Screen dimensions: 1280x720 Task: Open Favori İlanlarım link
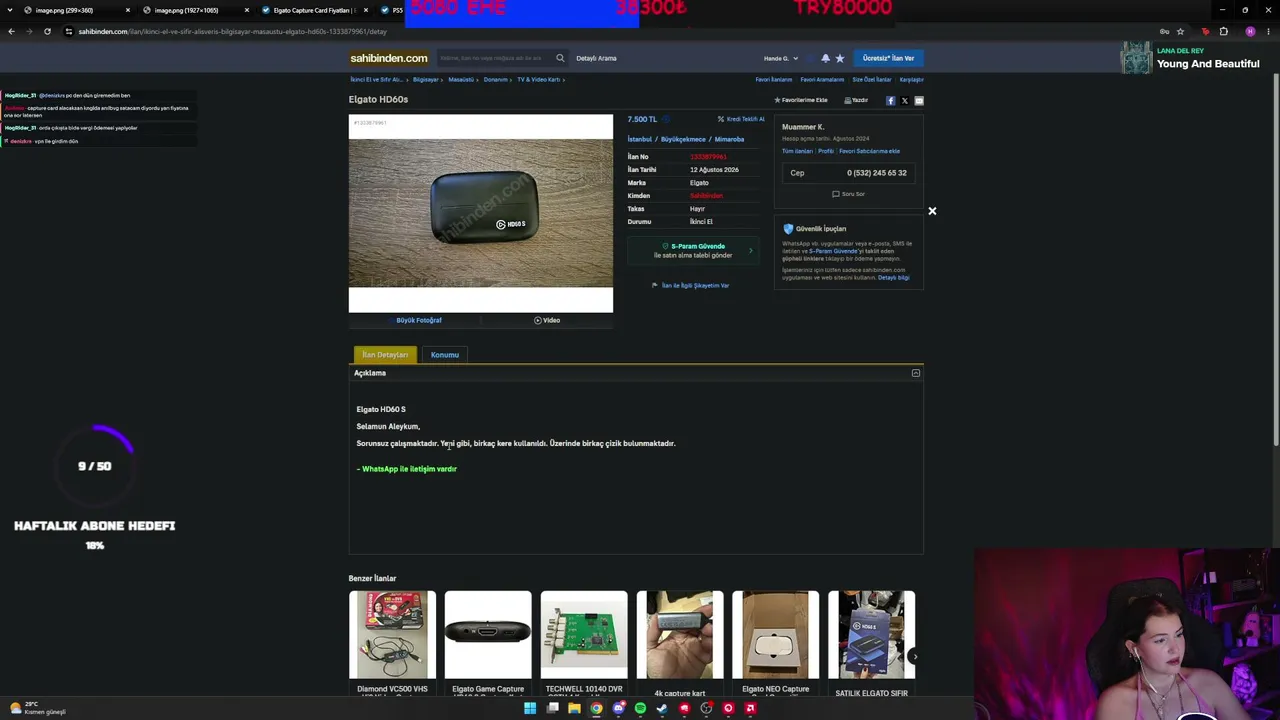pos(774,79)
